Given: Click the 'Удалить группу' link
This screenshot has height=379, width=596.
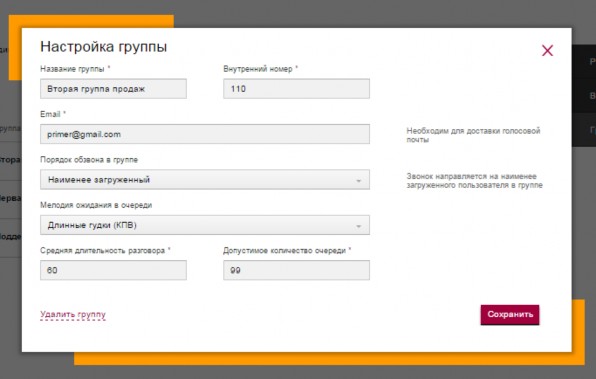Looking at the screenshot, I should point(73,315).
